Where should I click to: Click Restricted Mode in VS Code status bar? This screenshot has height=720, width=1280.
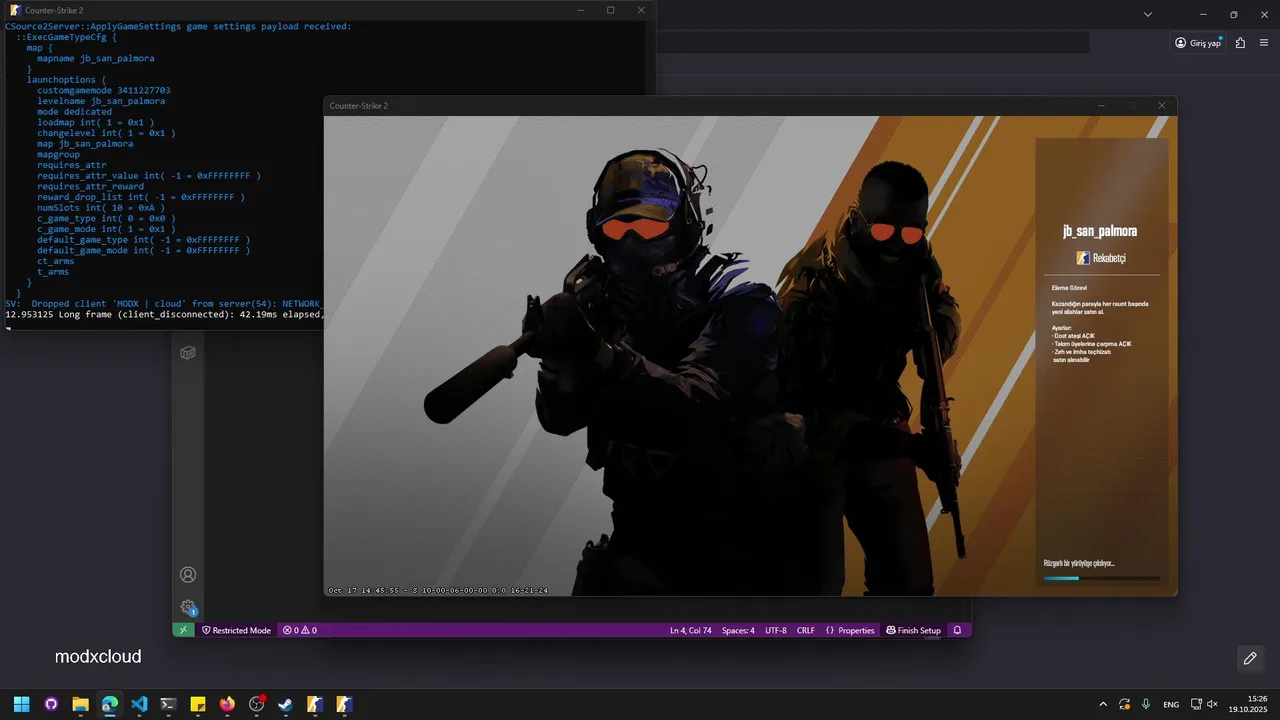(x=236, y=630)
